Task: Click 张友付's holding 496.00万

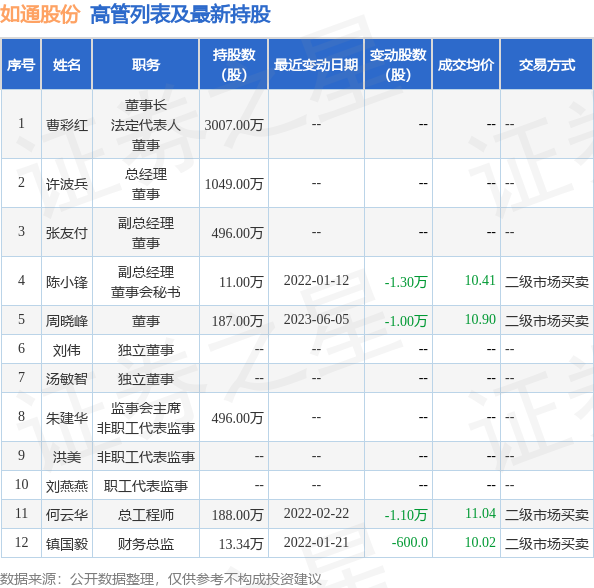Action: [237, 233]
